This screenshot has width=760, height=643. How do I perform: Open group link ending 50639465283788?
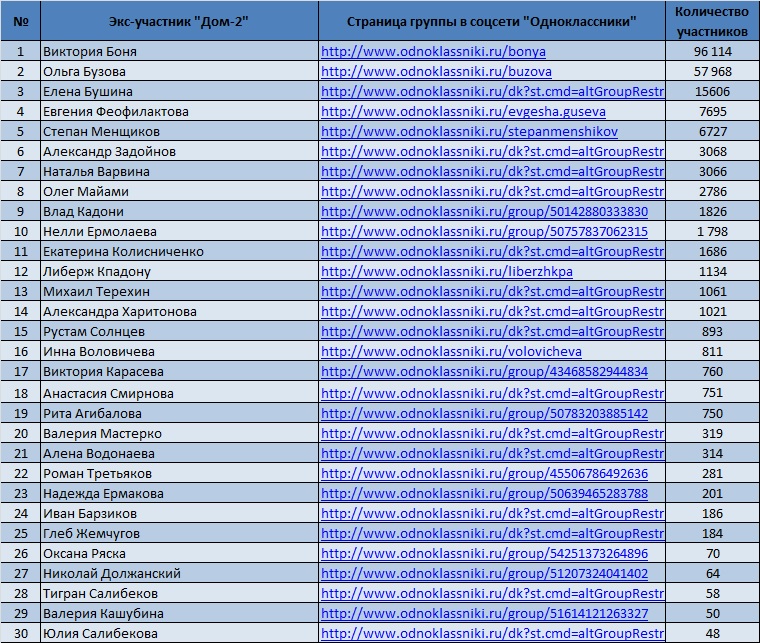(484, 493)
